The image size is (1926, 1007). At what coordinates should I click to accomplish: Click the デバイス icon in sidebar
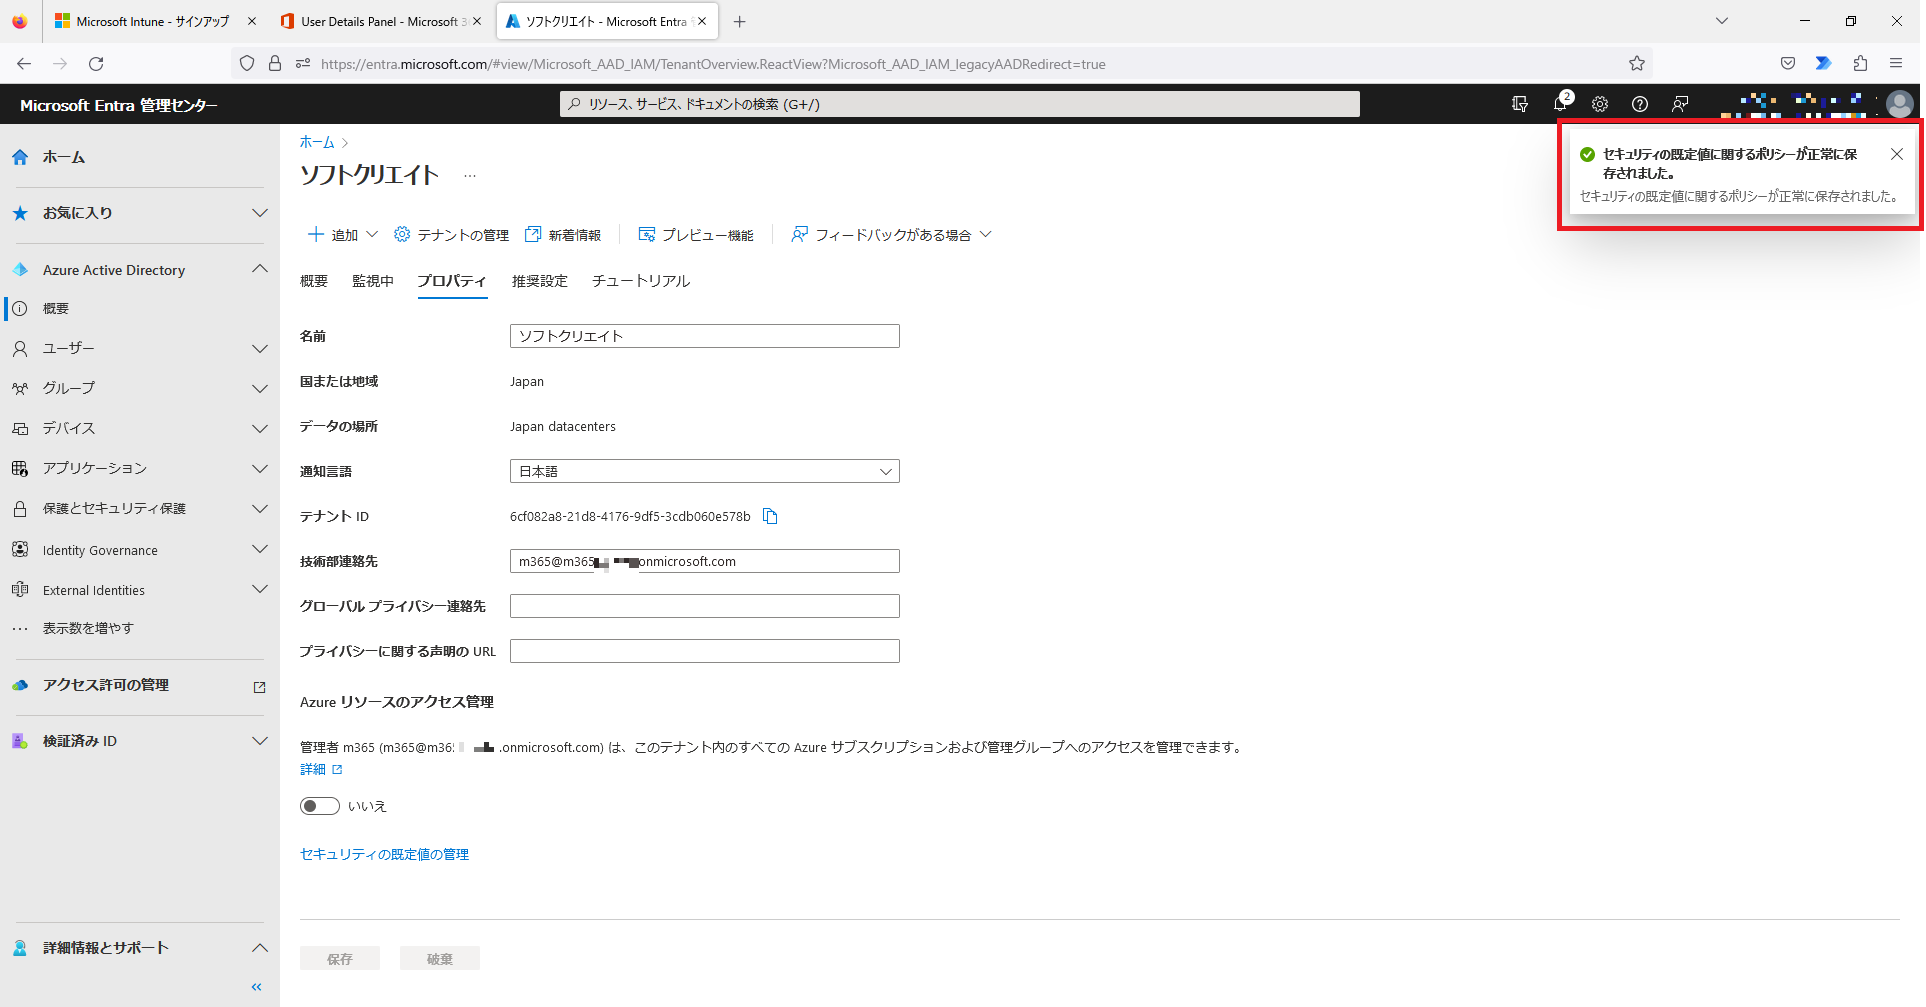coord(20,428)
